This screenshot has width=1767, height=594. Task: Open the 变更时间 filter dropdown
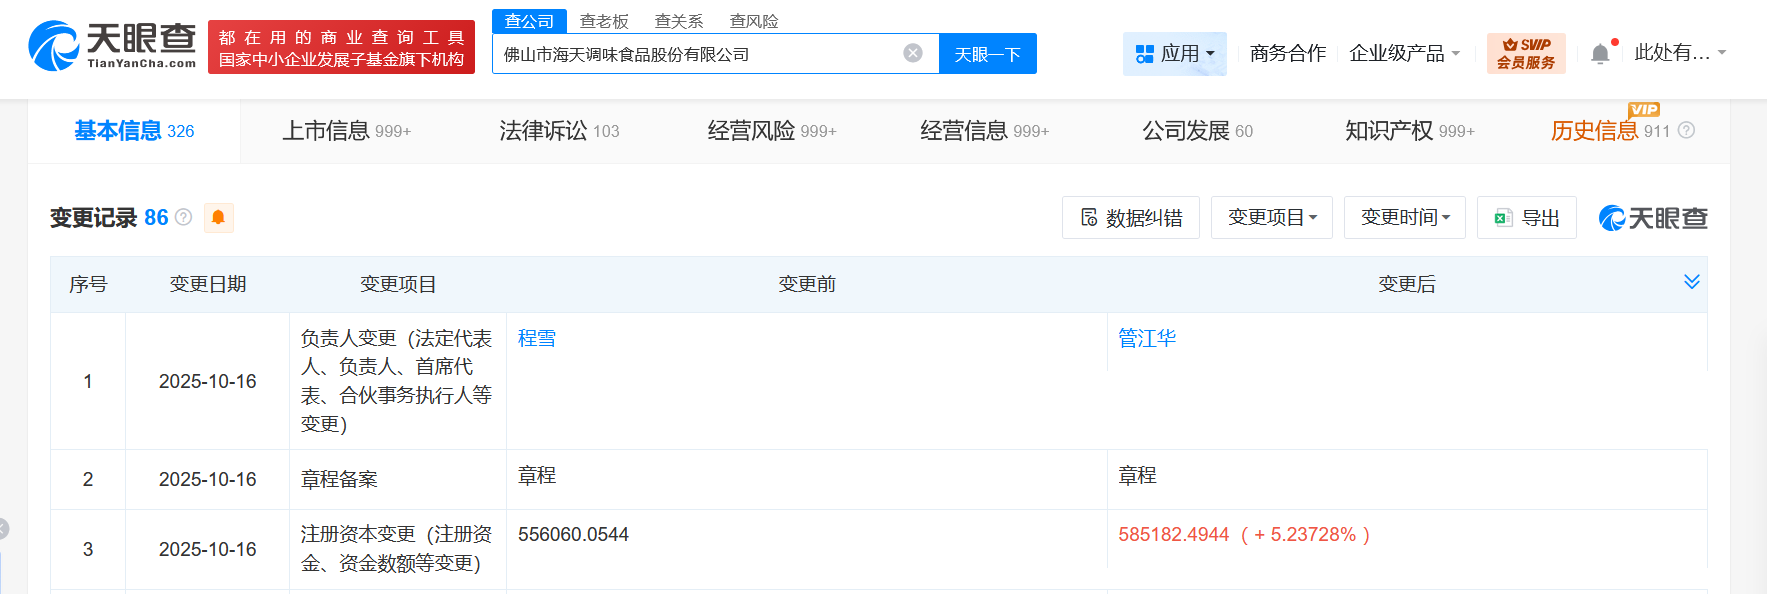coord(1404,218)
